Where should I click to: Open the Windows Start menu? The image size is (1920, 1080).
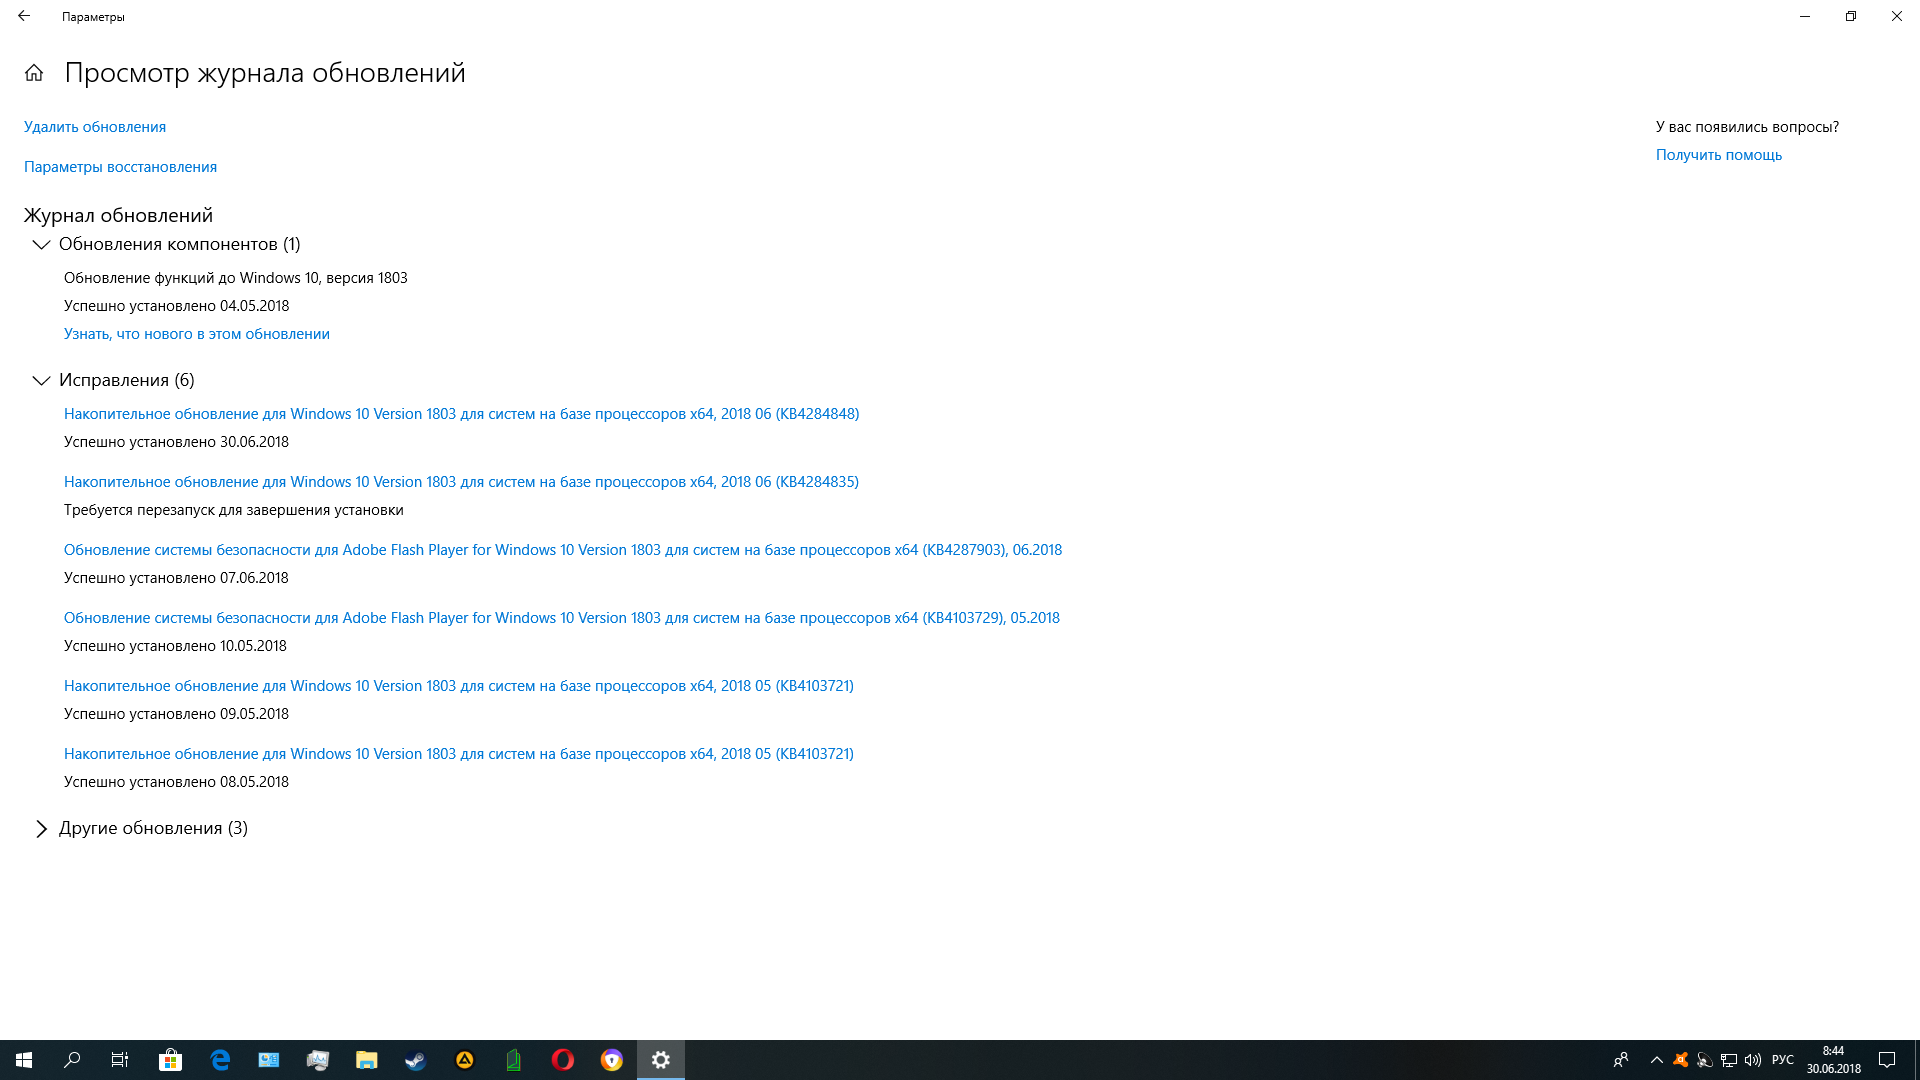pyautogui.click(x=24, y=1060)
